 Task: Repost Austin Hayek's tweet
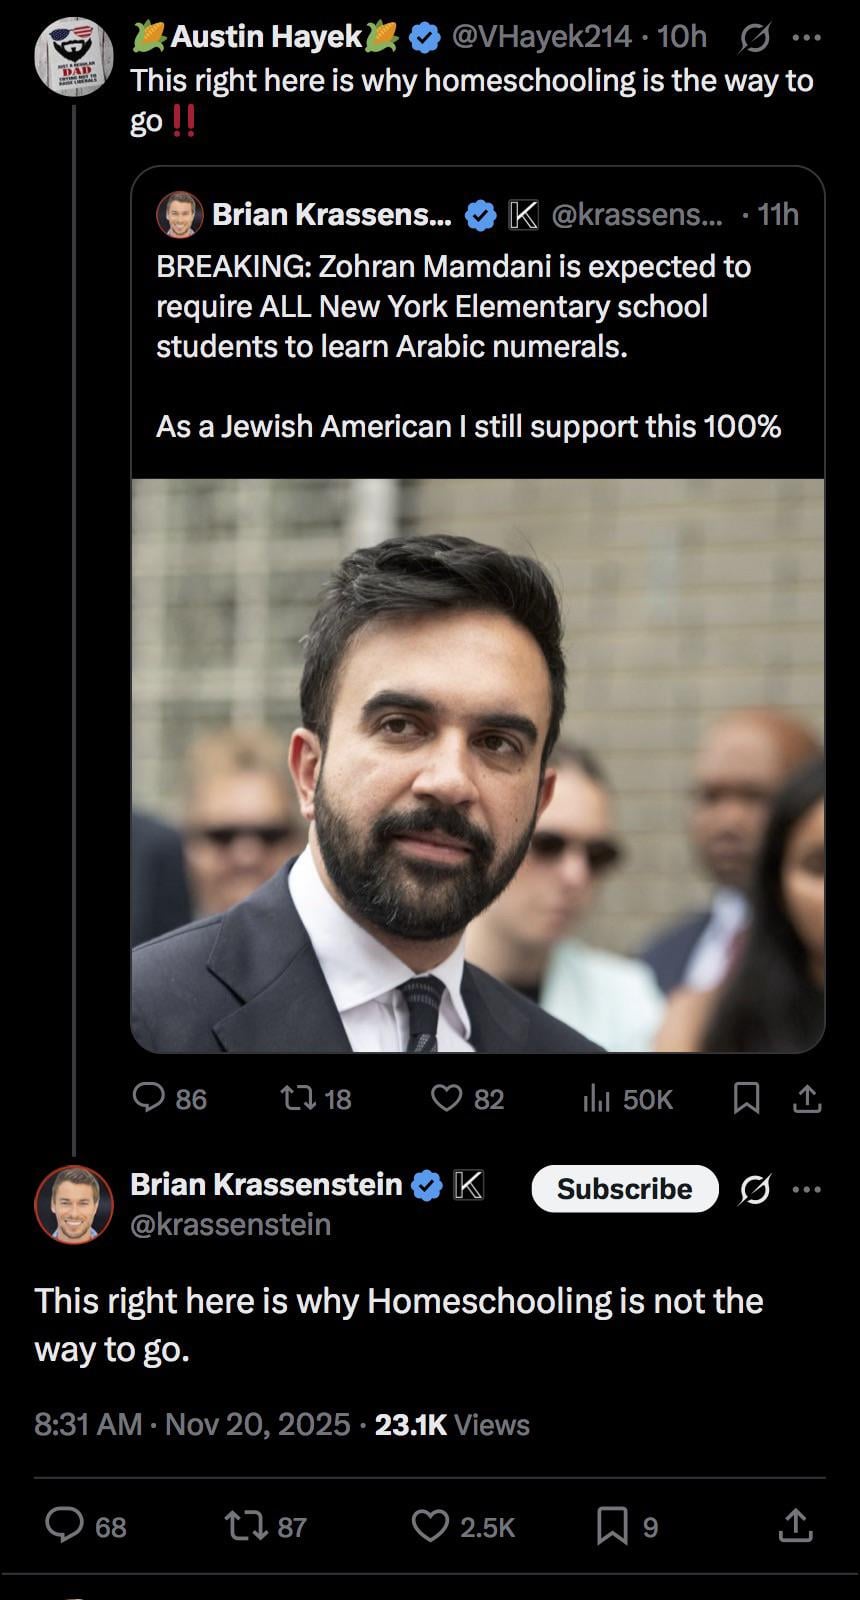297,1098
